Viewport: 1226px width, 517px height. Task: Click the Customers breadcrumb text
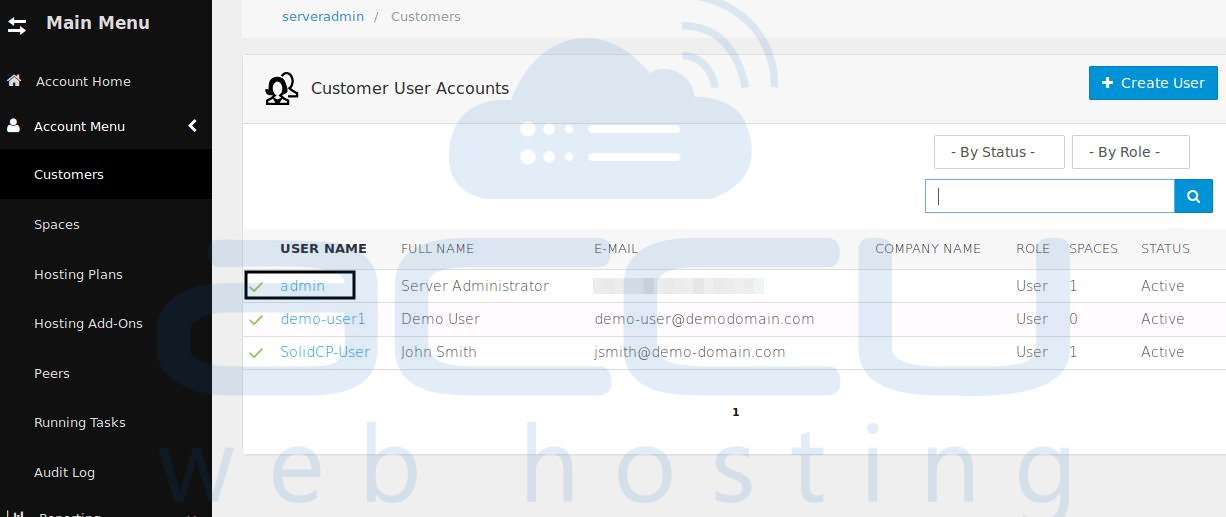[x=426, y=16]
